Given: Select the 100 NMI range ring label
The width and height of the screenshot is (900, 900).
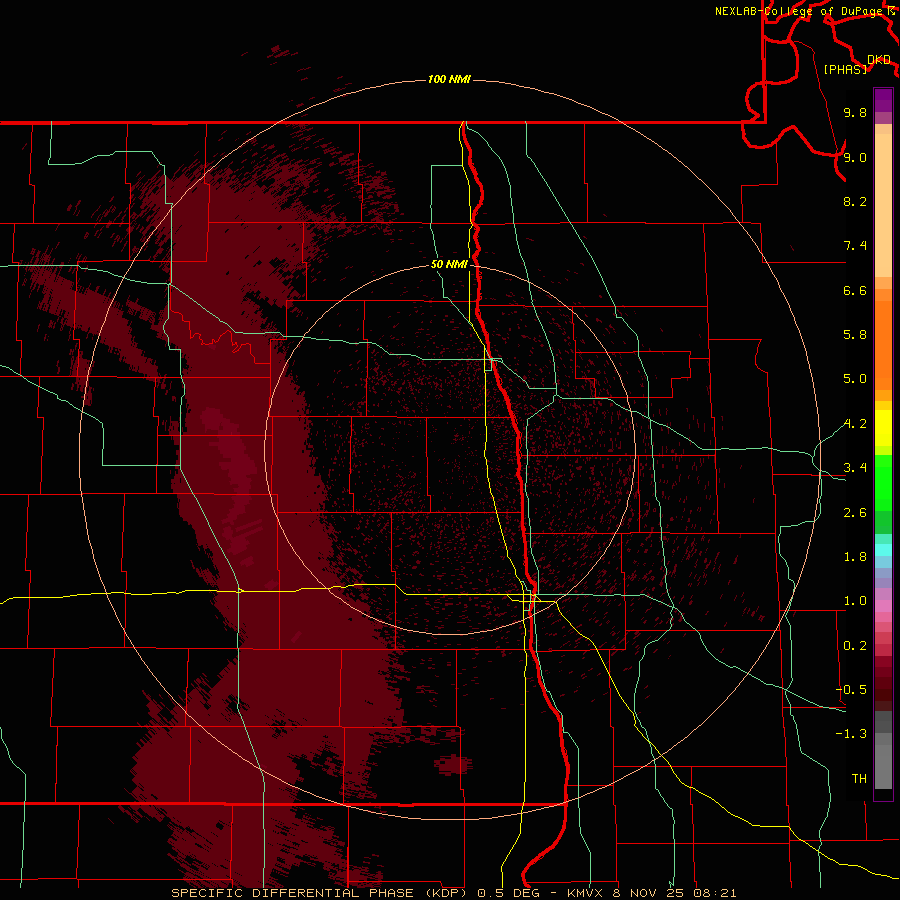Looking at the screenshot, I should coord(449,79).
